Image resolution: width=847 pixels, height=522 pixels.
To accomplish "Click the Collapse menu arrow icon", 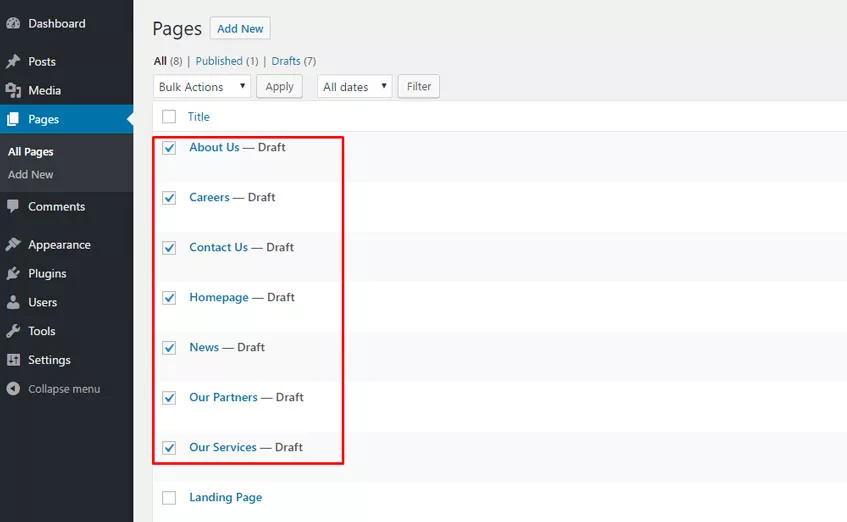I will point(13,389).
